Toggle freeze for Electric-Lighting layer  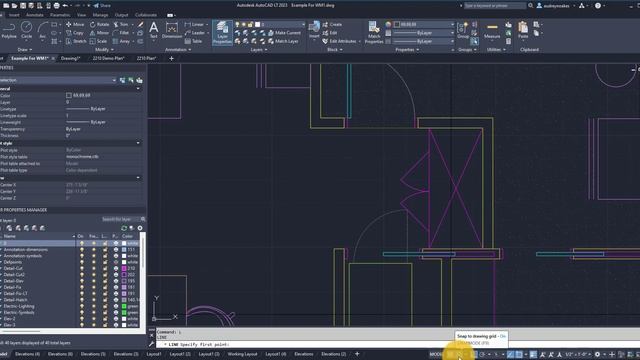pos(93,306)
